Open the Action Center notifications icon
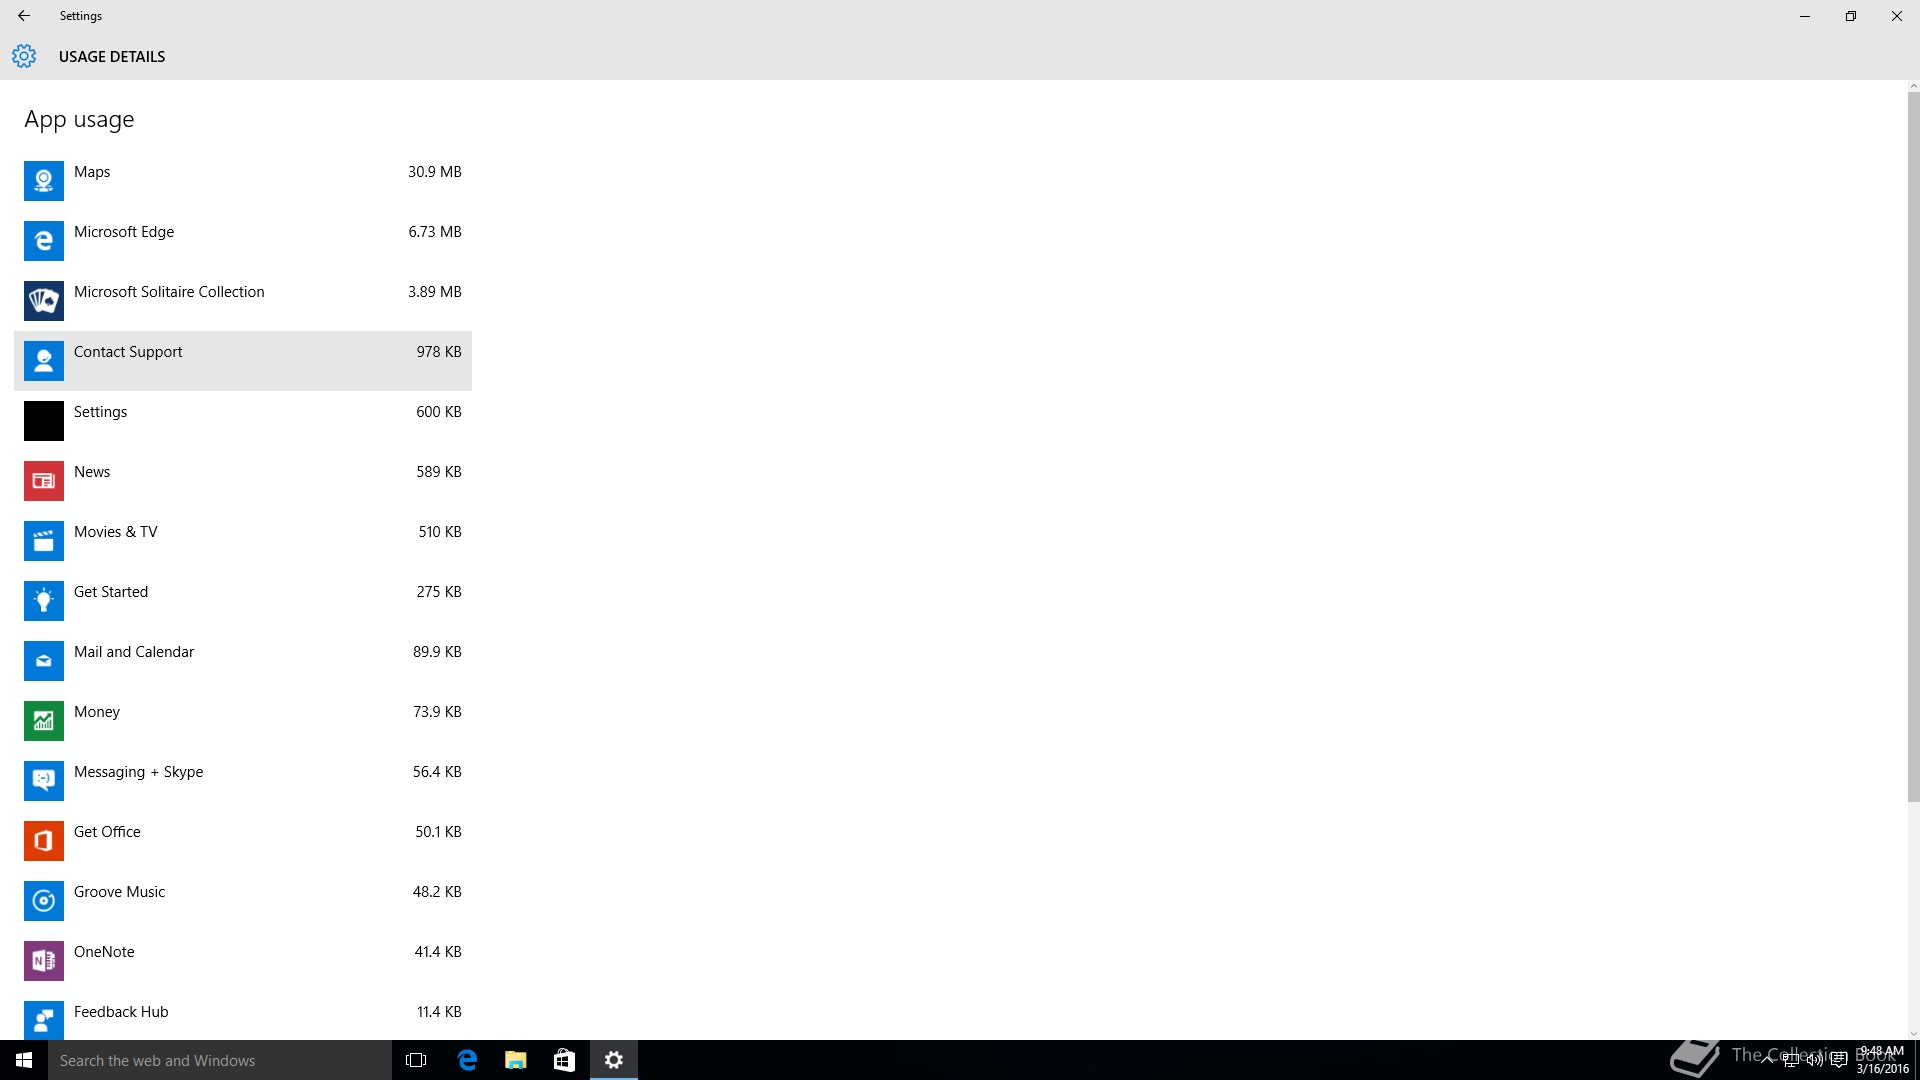1920x1080 pixels. [x=1838, y=1060]
